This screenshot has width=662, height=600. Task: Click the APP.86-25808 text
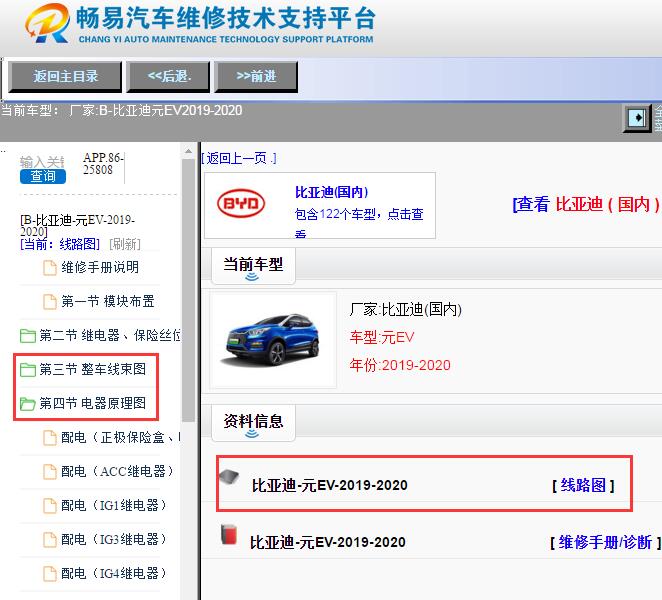103,164
